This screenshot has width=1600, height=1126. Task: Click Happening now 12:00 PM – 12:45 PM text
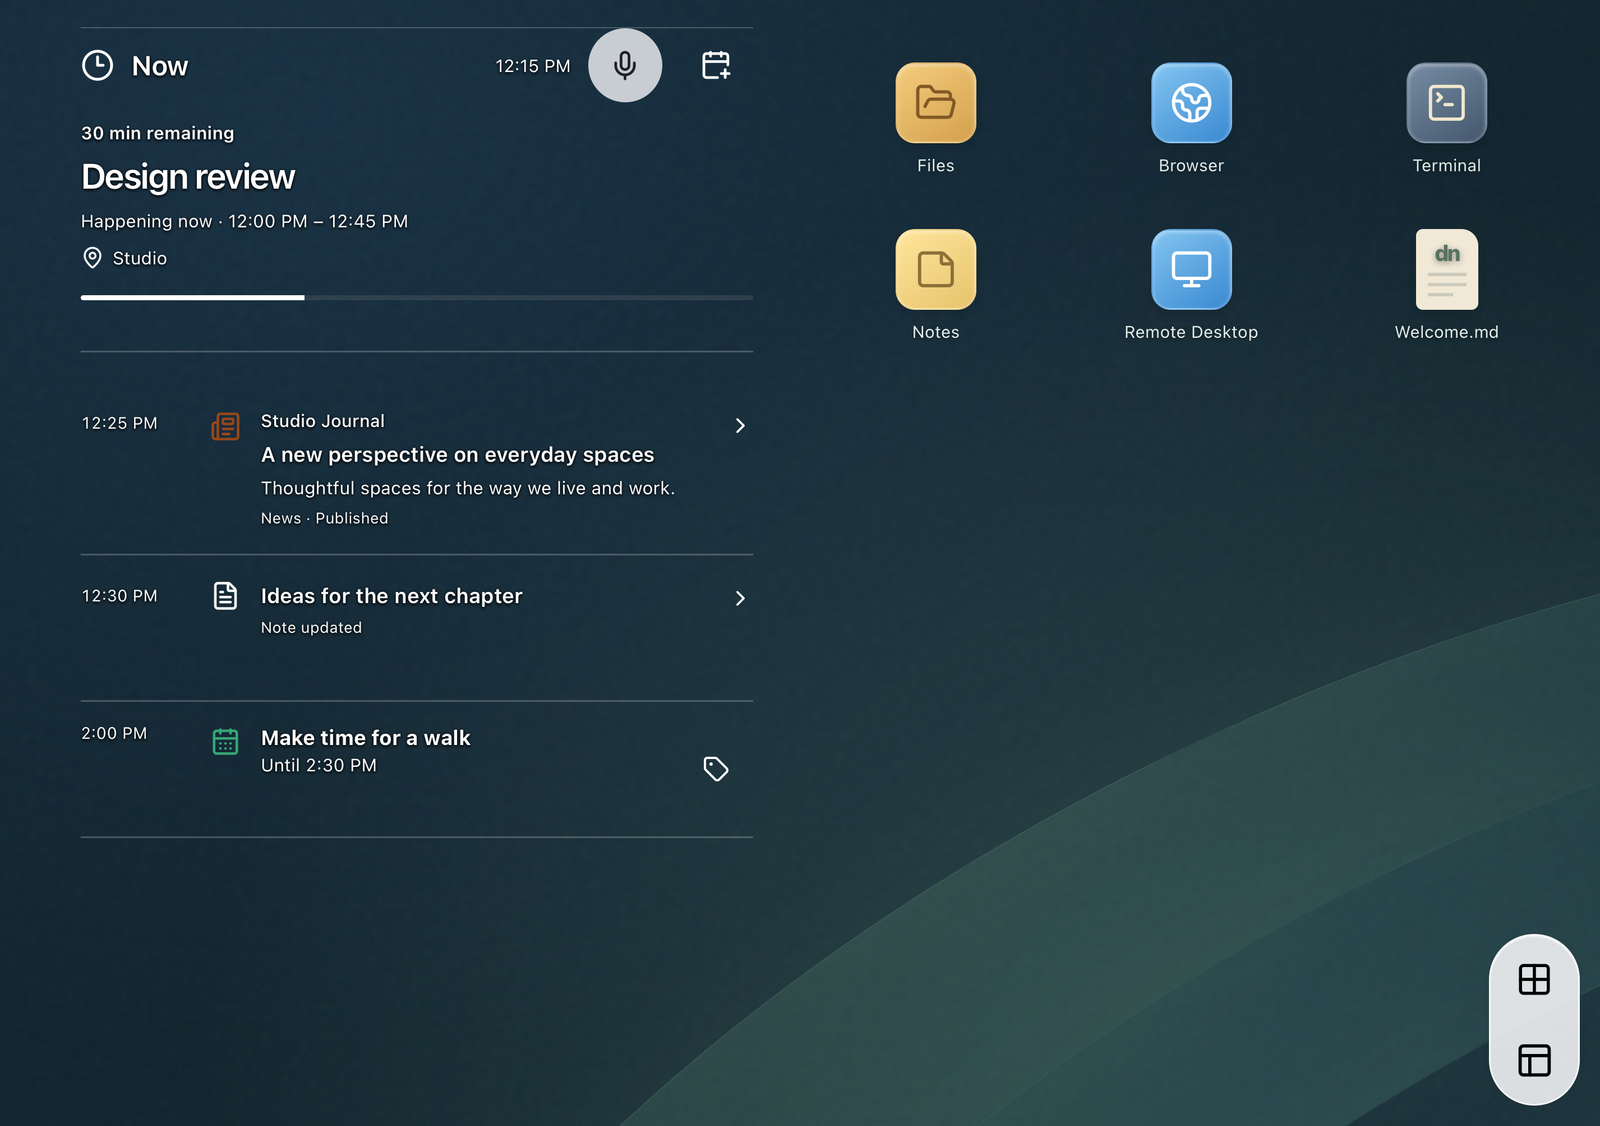click(x=244, y=221)
